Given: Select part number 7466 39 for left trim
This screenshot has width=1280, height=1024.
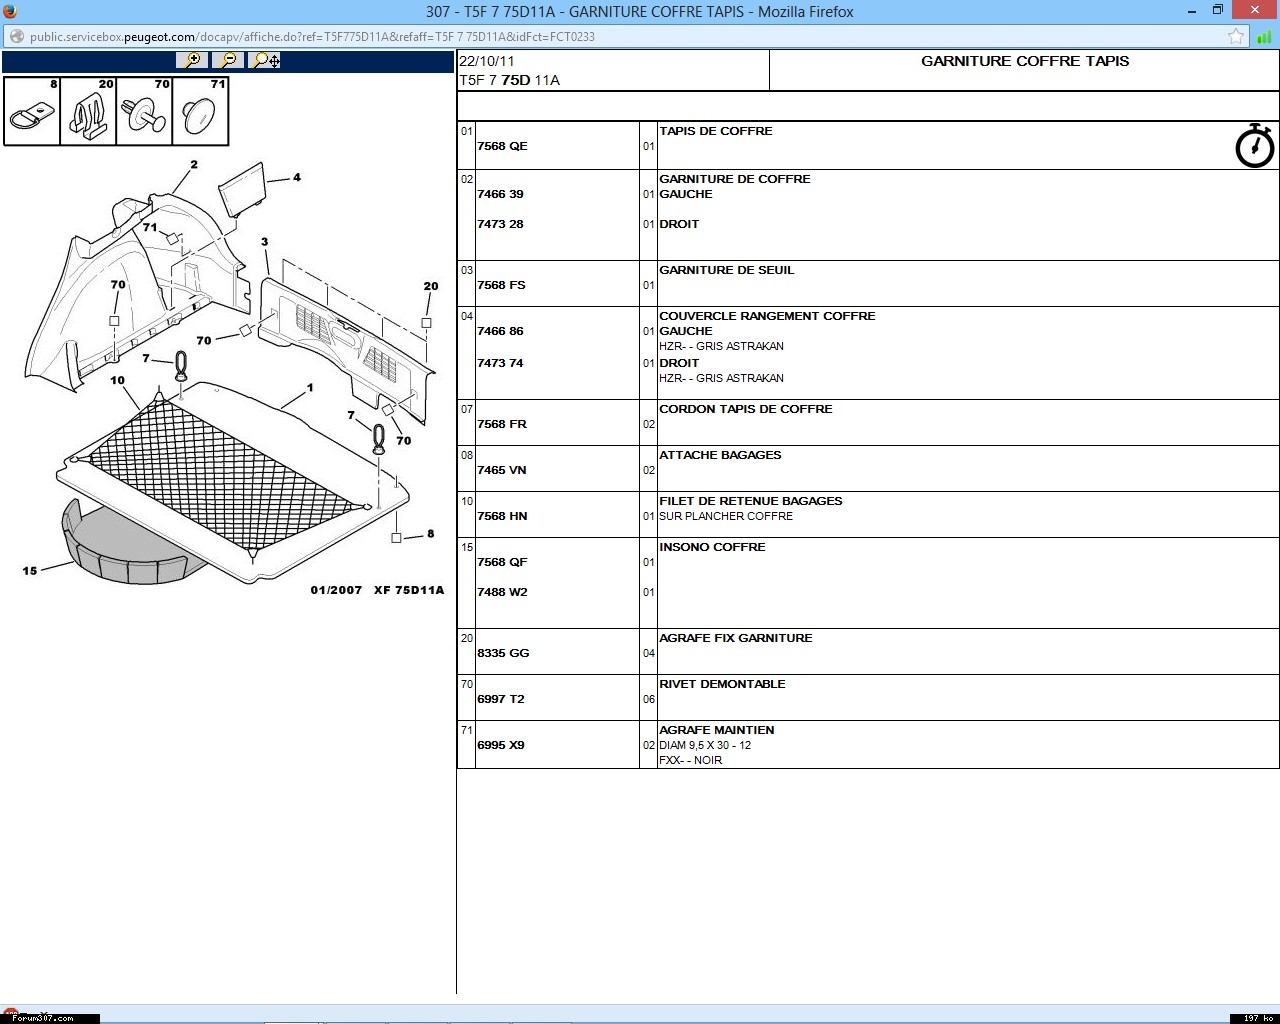Looking at the screenshot, I should [x=500, y=194].
